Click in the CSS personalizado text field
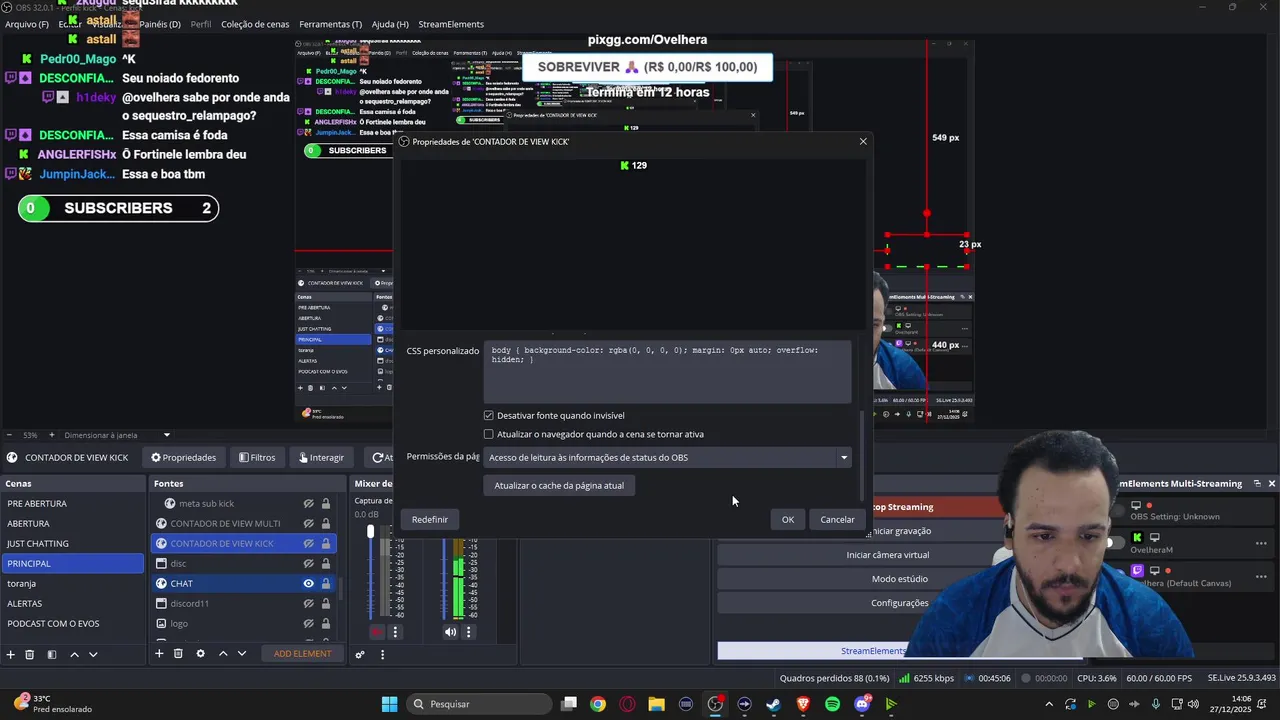The height and width of the screenshot is (720, 1280). coord(668,372)
